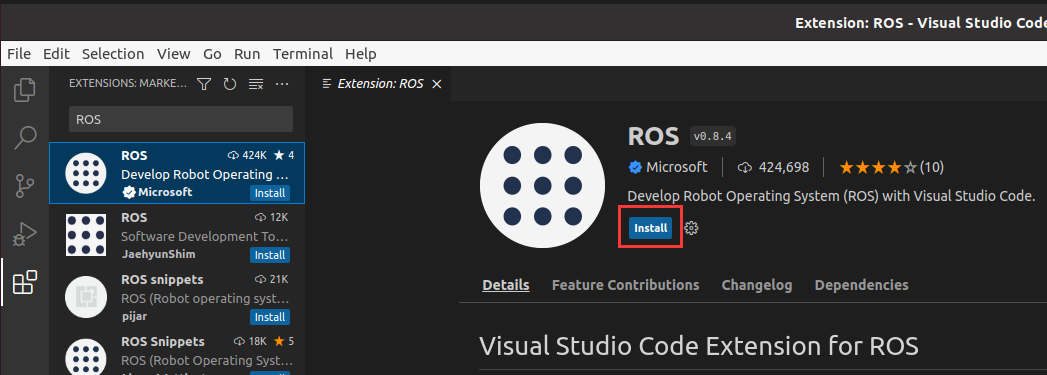Screen dimensions: 1047x375
Task: Open the Terminal menu
Action: [302, 54]
